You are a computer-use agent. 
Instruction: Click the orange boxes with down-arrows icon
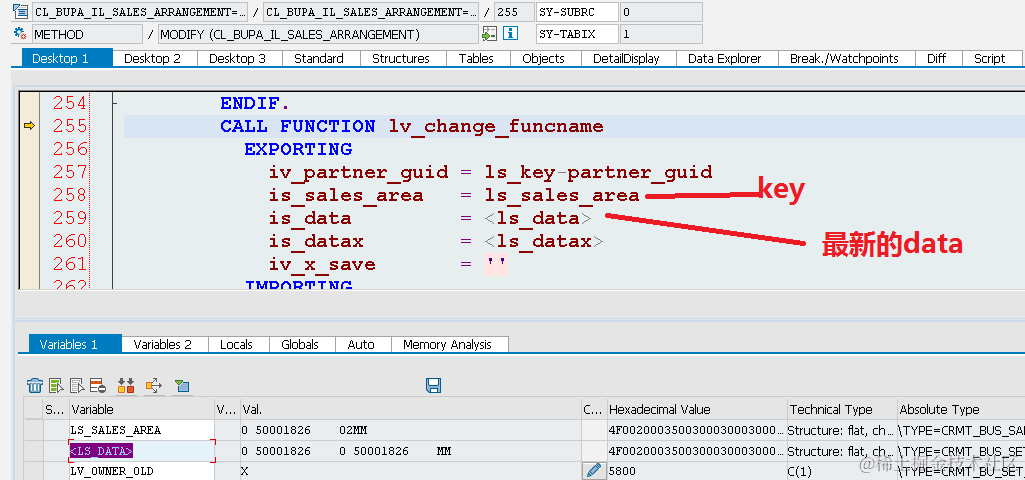[x=126, y=385]
